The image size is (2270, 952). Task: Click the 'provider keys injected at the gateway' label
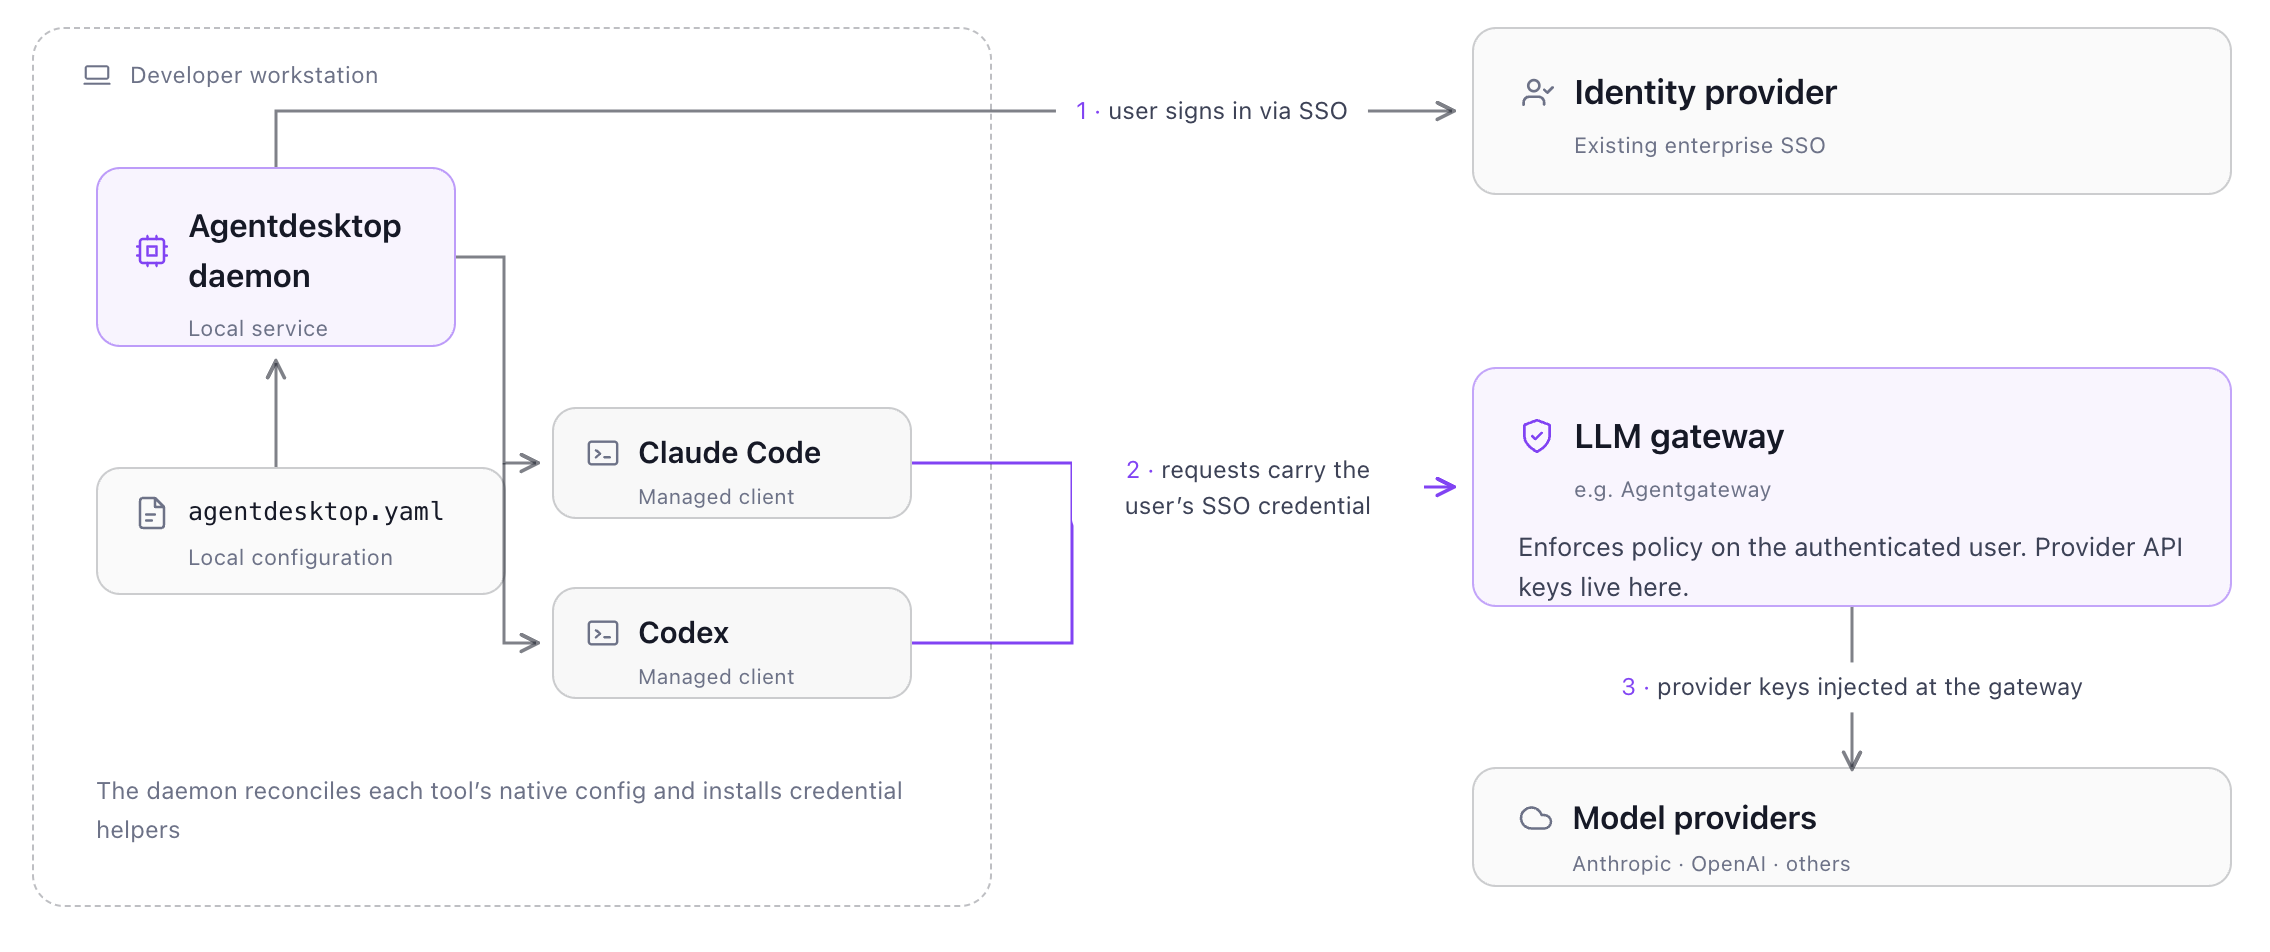tap(1869, 687)
